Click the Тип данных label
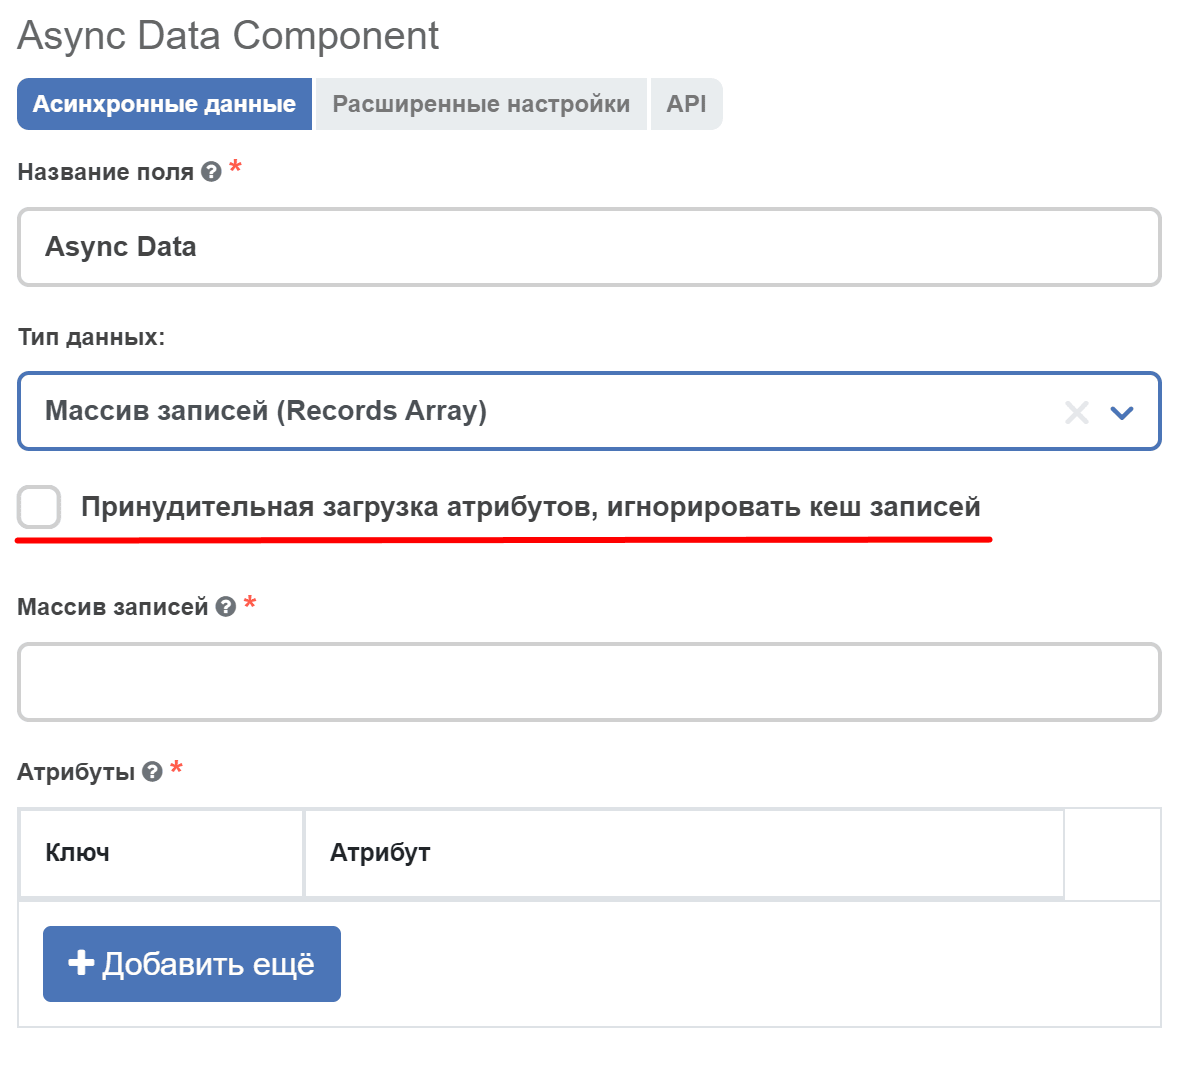Viewport: 1197px width, 1073px height. coord(91,337)
